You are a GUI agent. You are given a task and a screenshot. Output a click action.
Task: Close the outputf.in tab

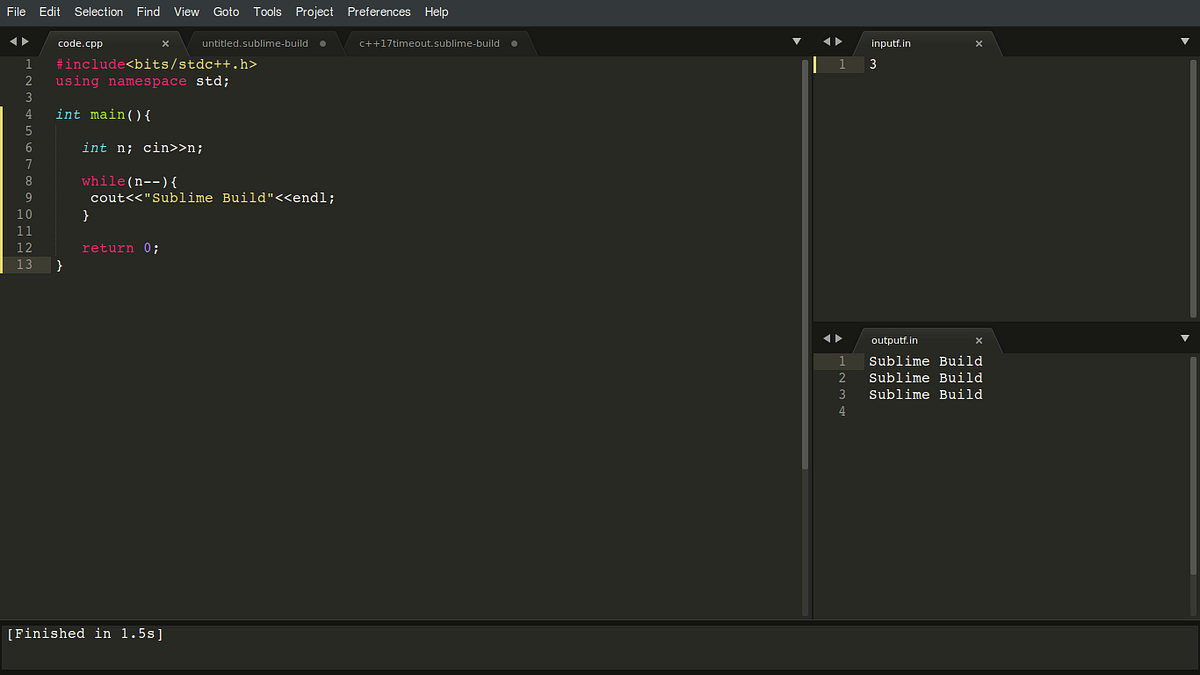pos(978,339)
